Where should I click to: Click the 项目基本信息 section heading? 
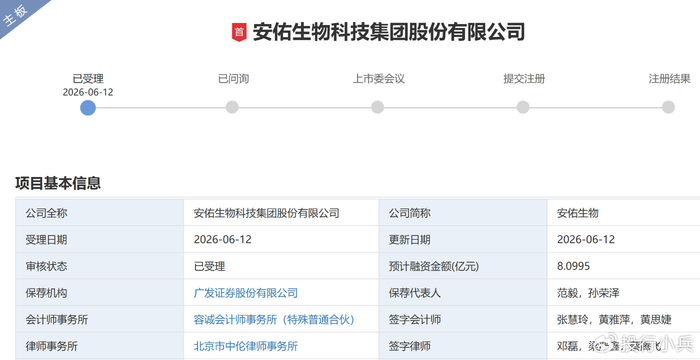coord(58,183)
